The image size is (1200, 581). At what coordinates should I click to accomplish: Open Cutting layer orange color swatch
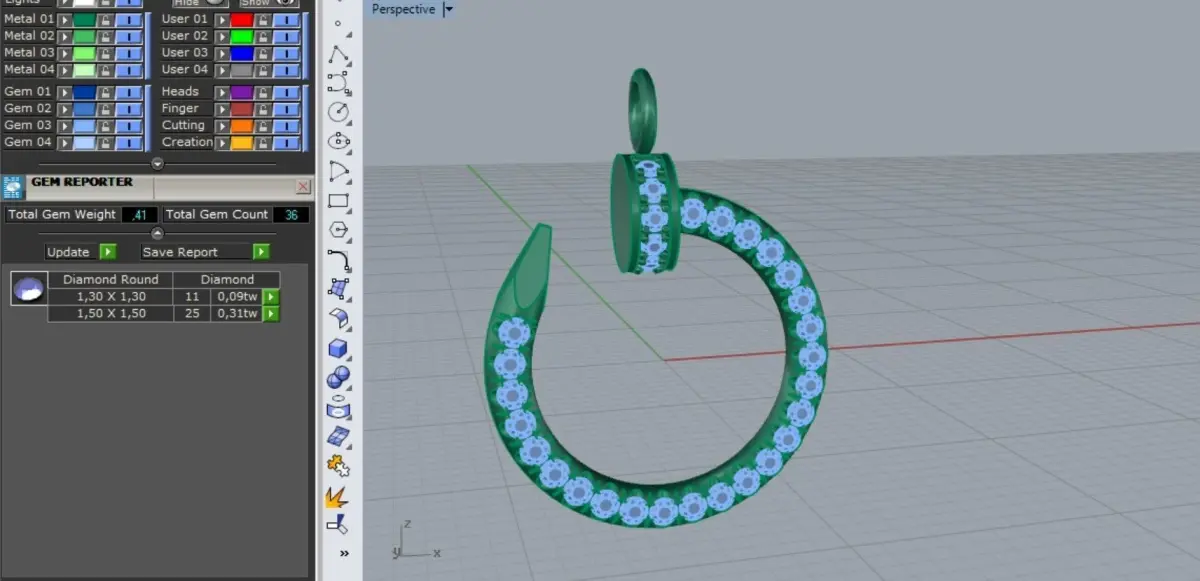[242, 126]
